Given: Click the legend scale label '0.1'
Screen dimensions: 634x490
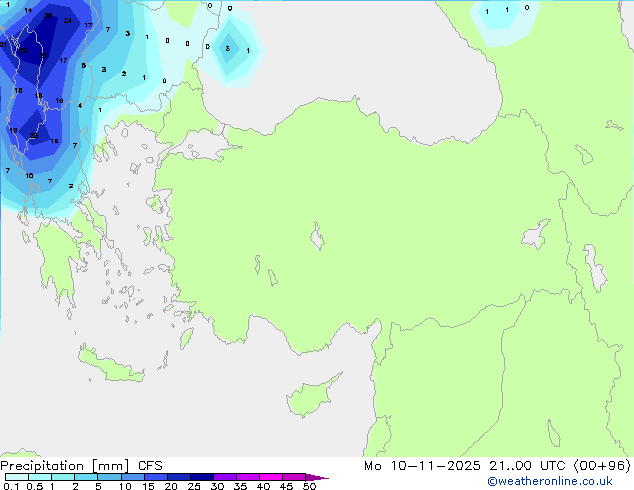Looking at the screenshot, I should [x=11, y=486].
